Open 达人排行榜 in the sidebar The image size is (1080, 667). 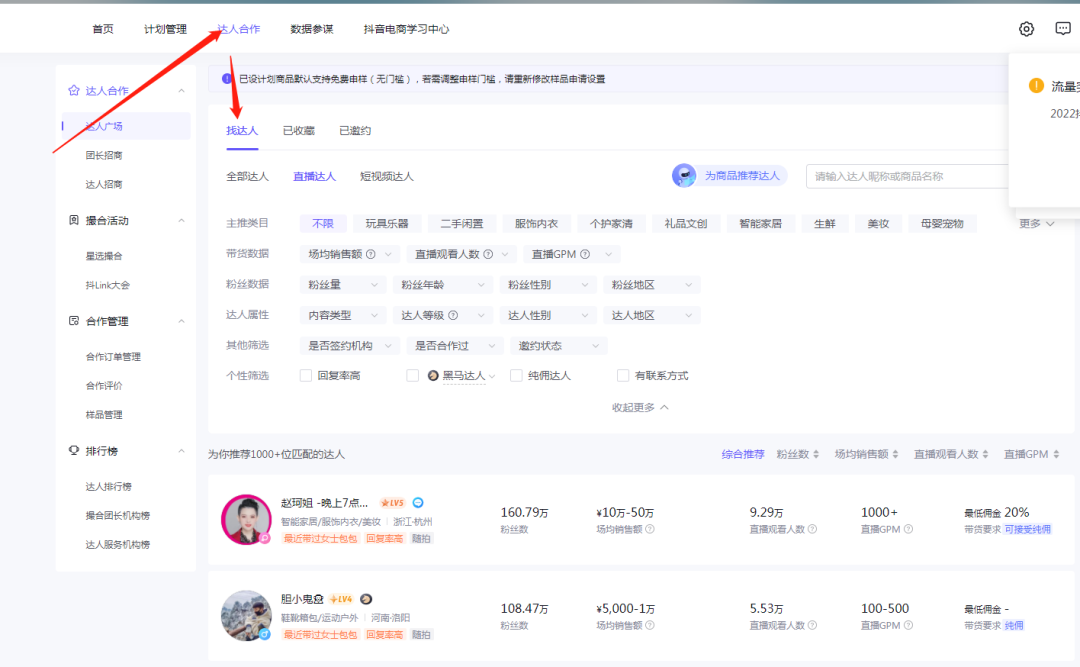[108, 486]
